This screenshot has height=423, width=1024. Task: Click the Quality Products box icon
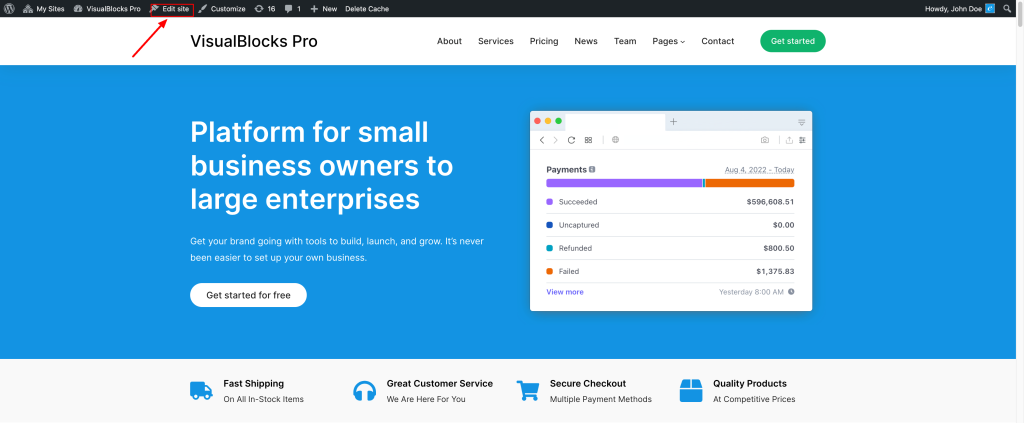pyautogui.click(x=691, y=390)
